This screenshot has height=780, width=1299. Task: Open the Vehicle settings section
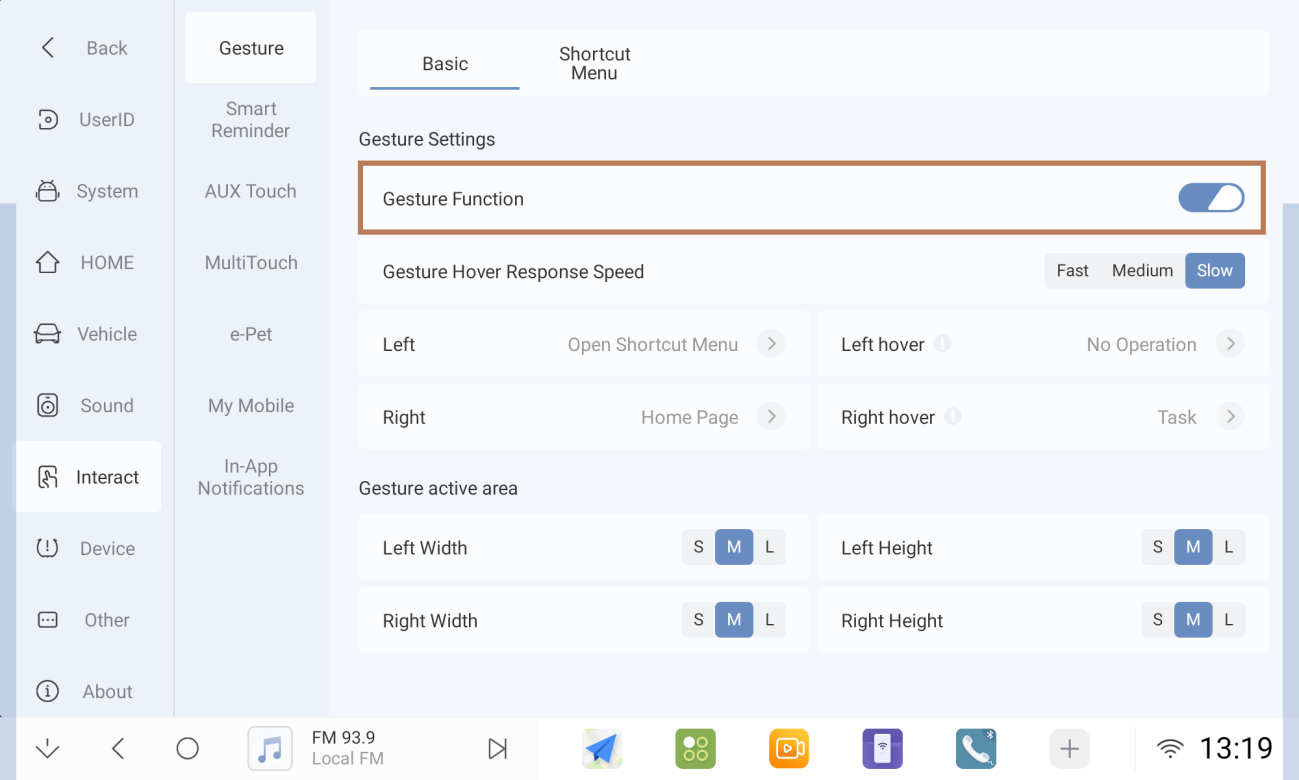click(88, 334)
